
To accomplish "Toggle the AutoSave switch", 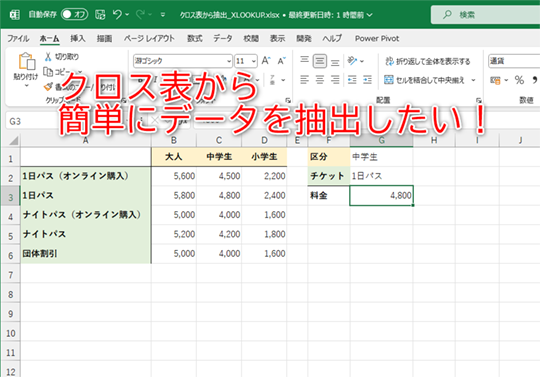I will click(74, 14).
